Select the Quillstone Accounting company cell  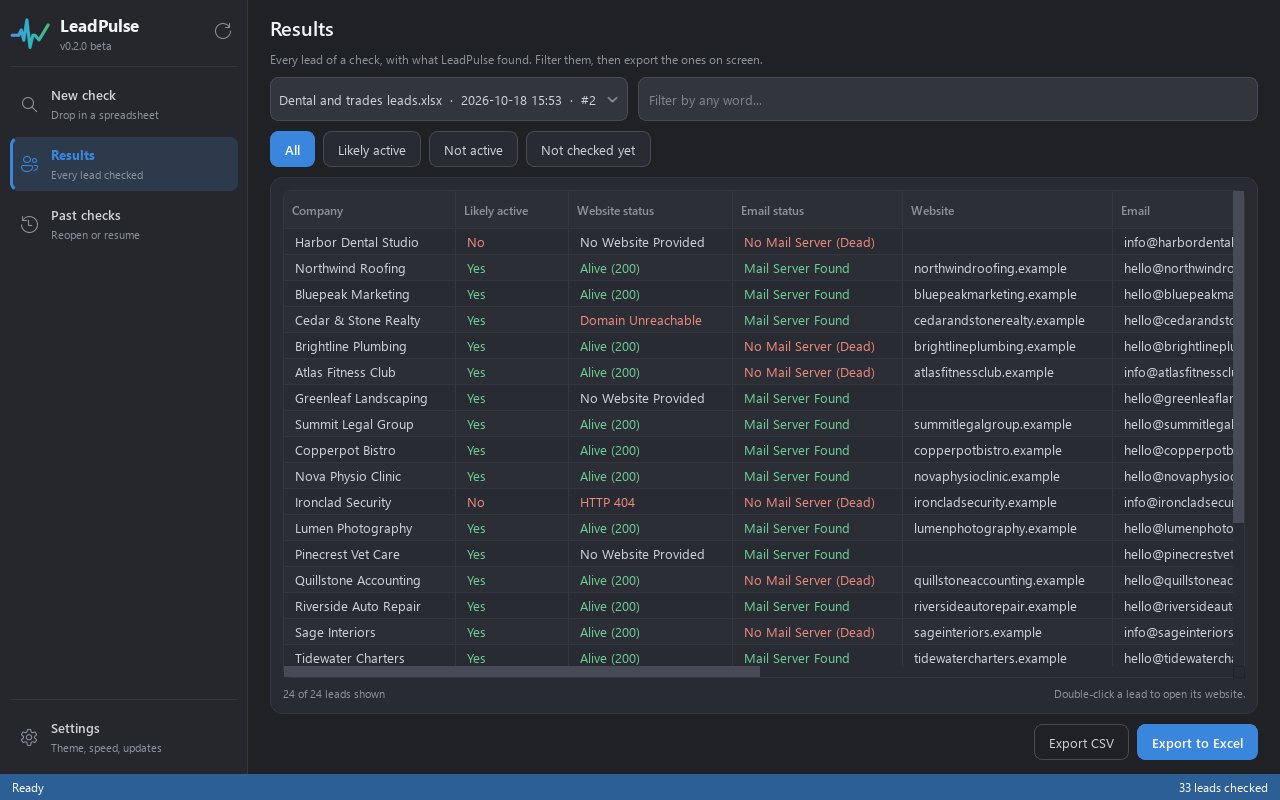369,580
